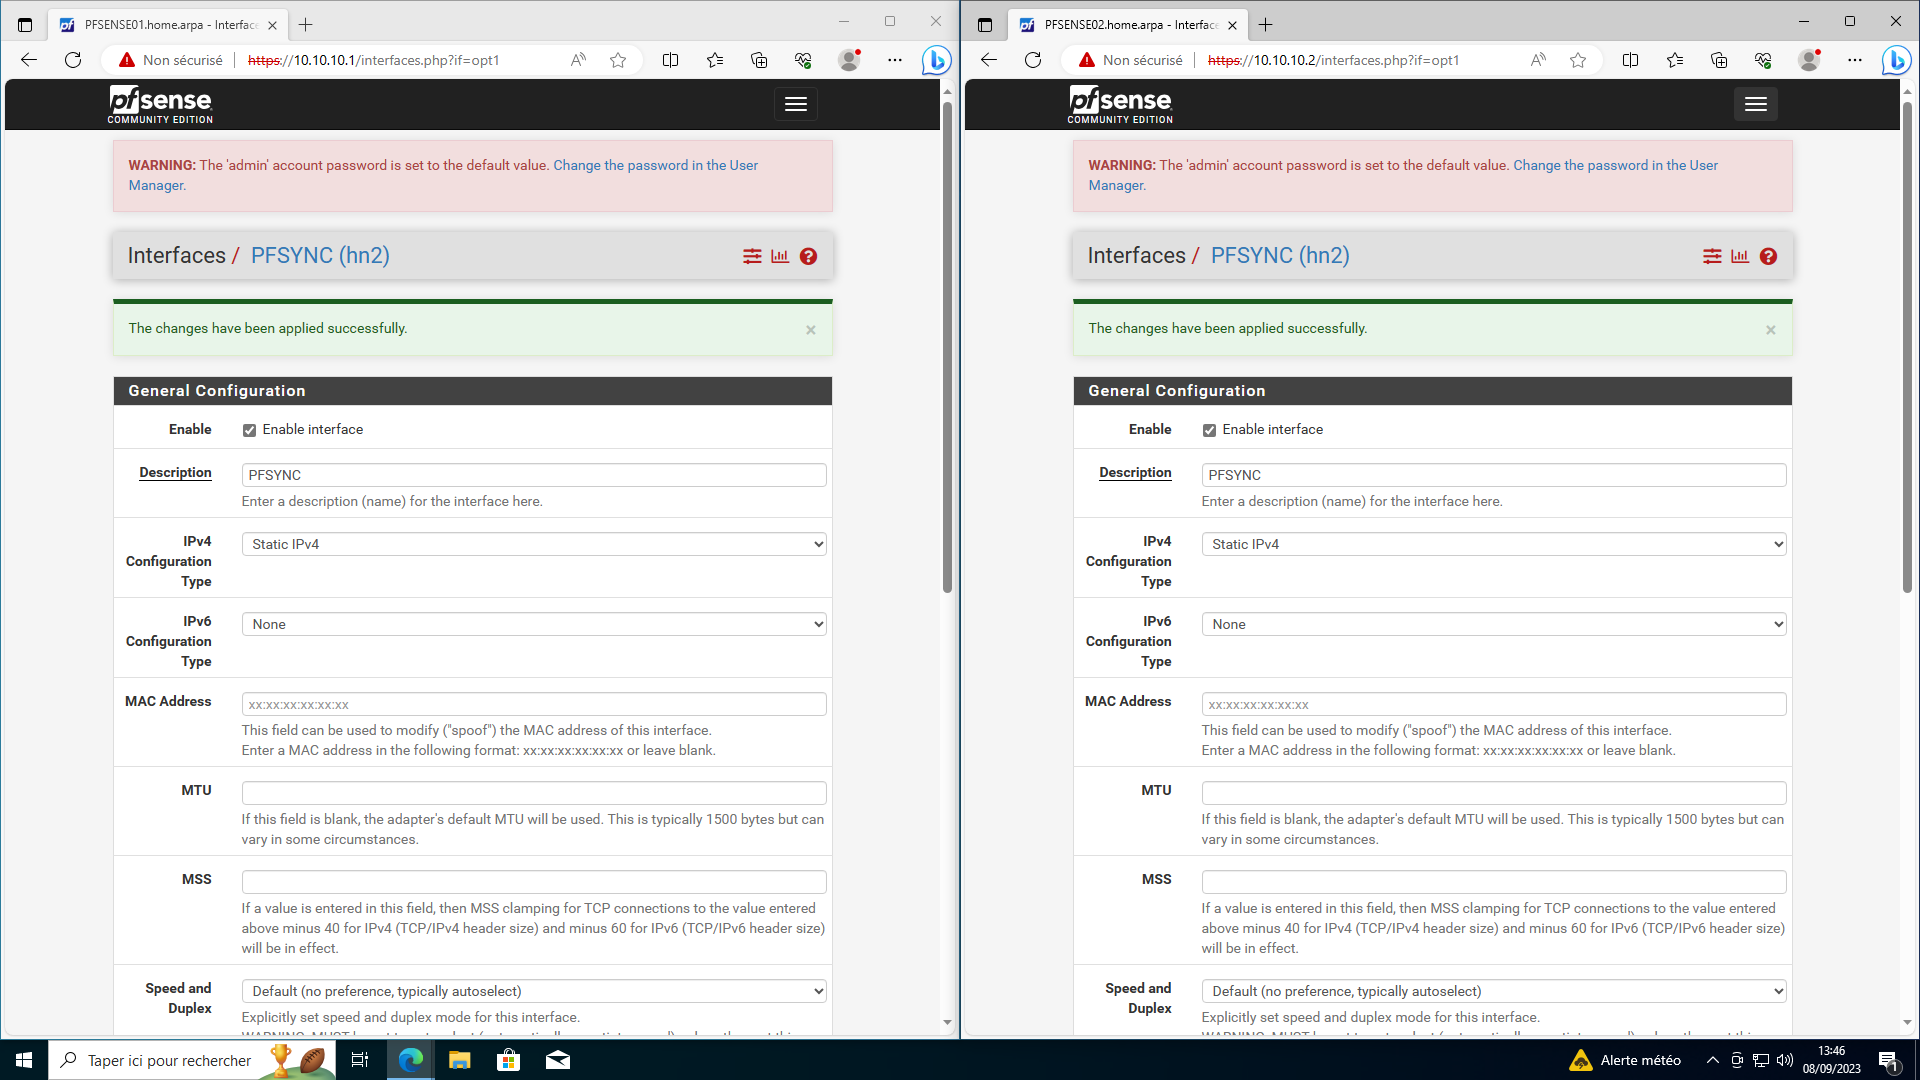Open Speed and Duplex dropdown on PFSENSE01
Screen dimensions: 1920x1080
coord(533,991)
